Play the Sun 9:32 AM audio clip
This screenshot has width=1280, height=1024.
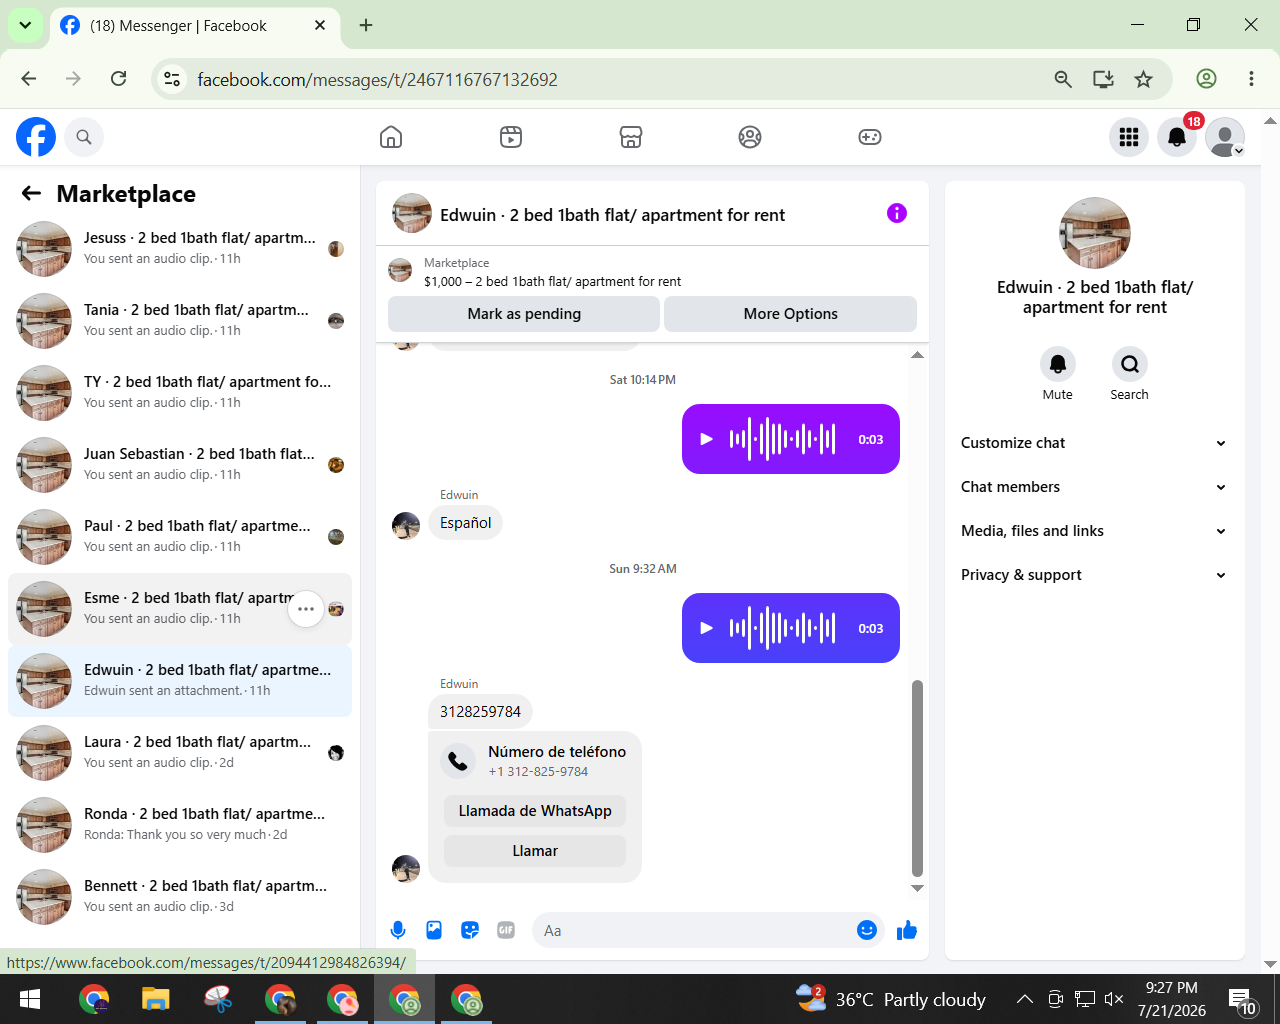click(707, 628)
